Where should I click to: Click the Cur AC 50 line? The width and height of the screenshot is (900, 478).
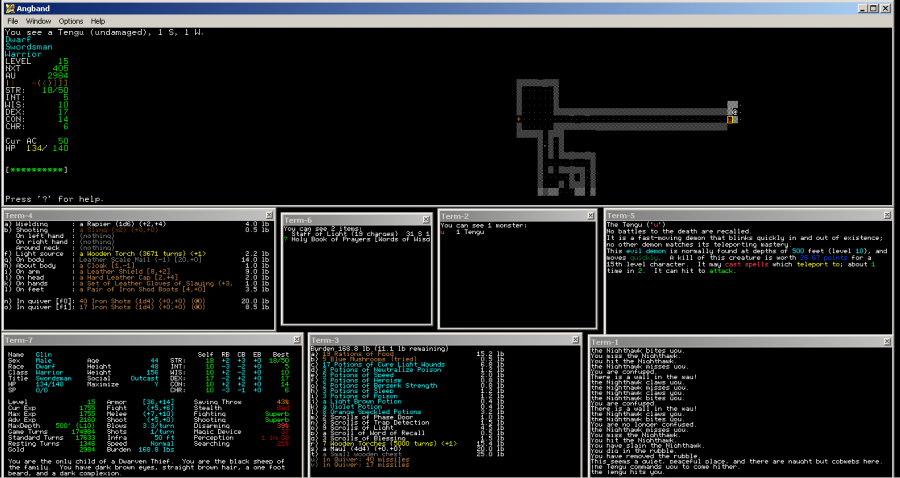pos(37,141)
